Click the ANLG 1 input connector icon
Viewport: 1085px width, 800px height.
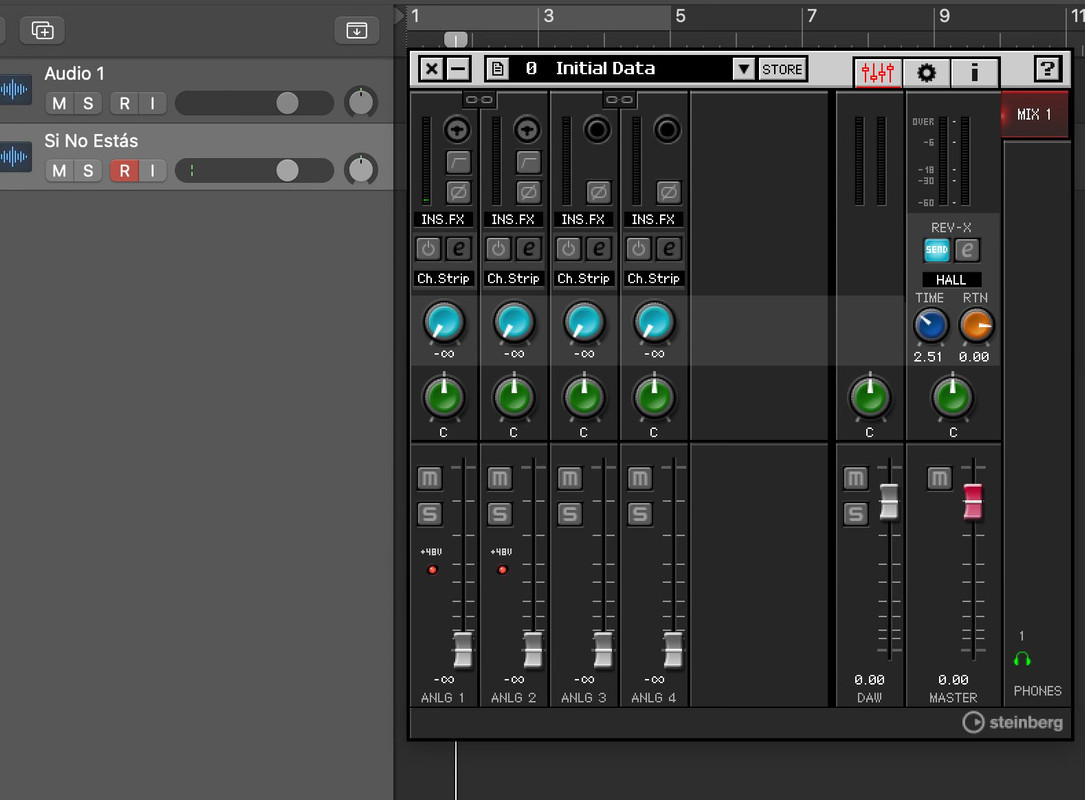tap(457, 129)
